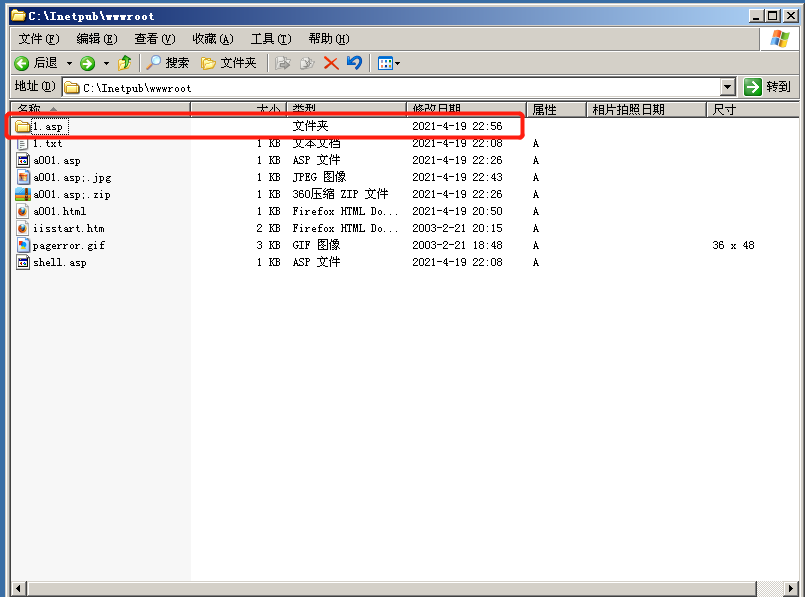Select the a001.html Firefox document icon
The width and height of the screenshot is (805, 597).
point(23,211)
